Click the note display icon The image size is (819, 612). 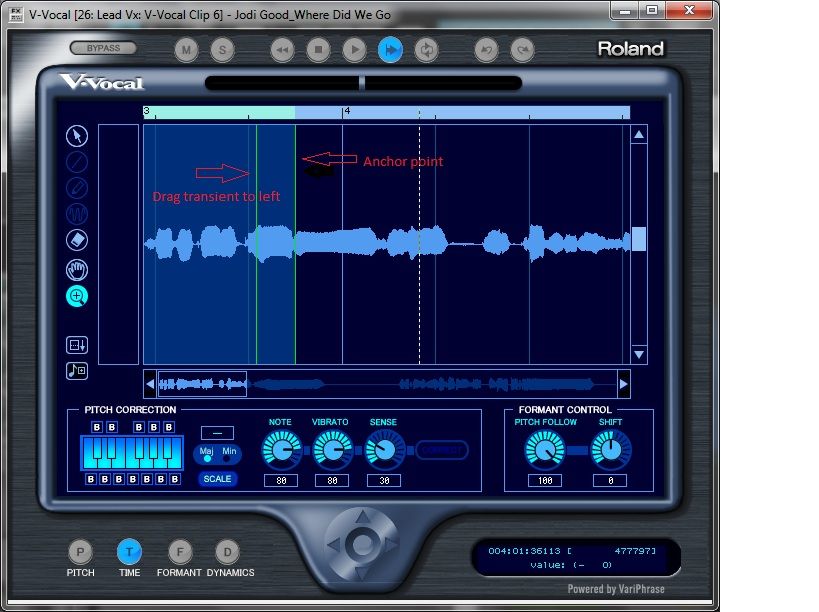[77, 371]
